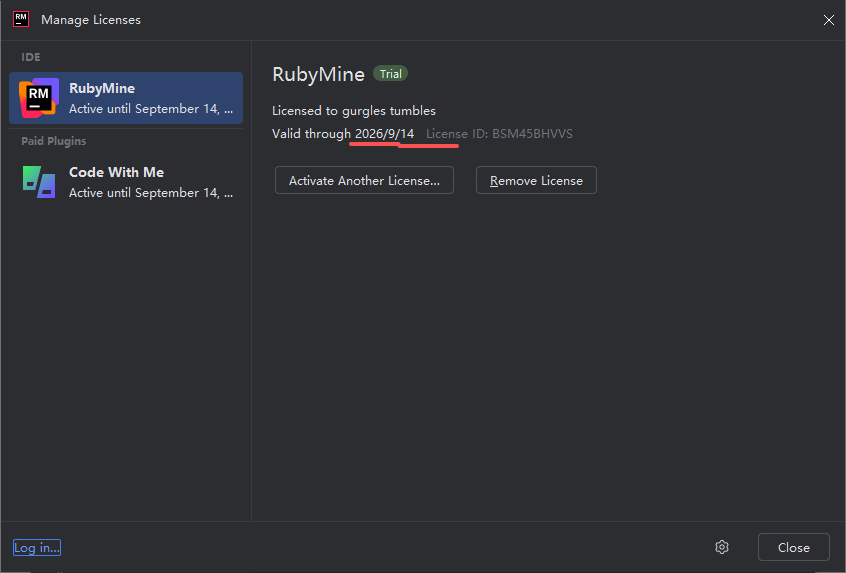Click the 'Licensed to gurgles tumbles' line

(354, 111)
